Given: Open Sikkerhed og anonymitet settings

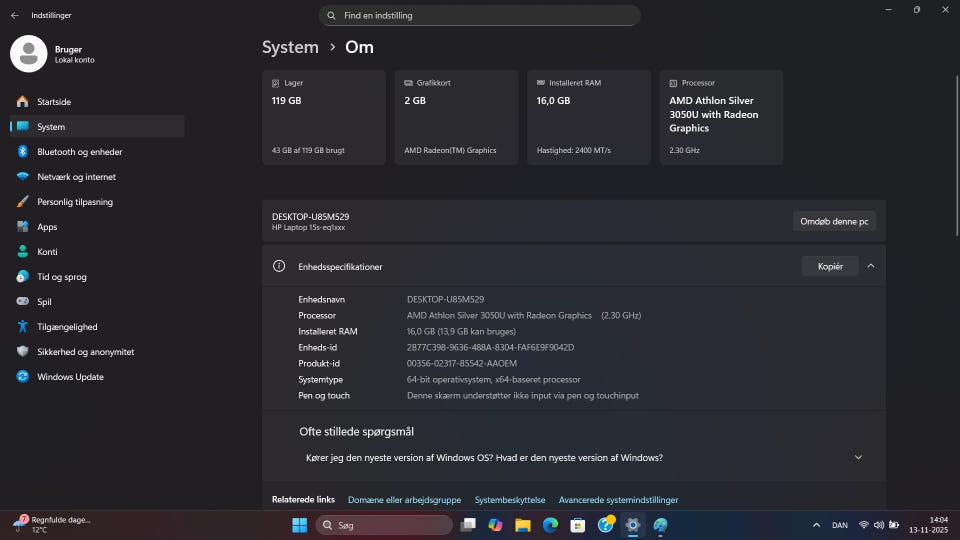Looking at the screenshot, I should point(85,352).
